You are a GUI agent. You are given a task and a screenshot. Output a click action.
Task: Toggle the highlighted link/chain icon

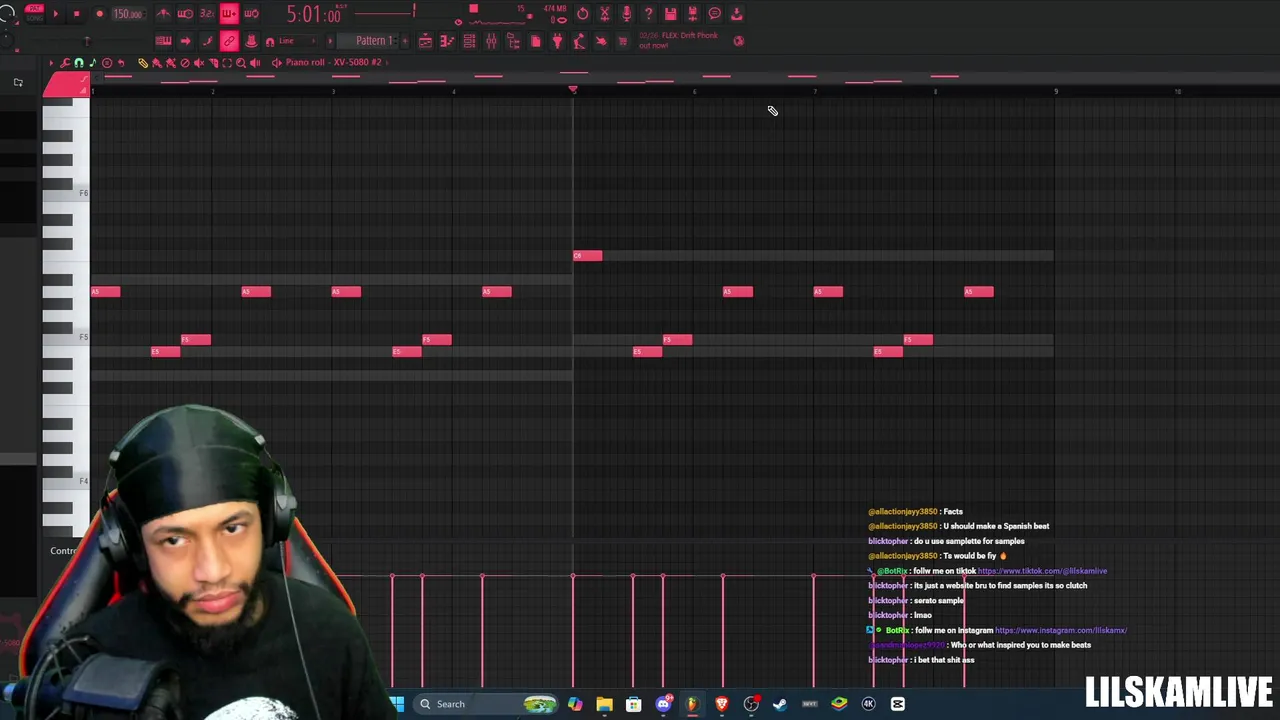click(x=230, y=41)
